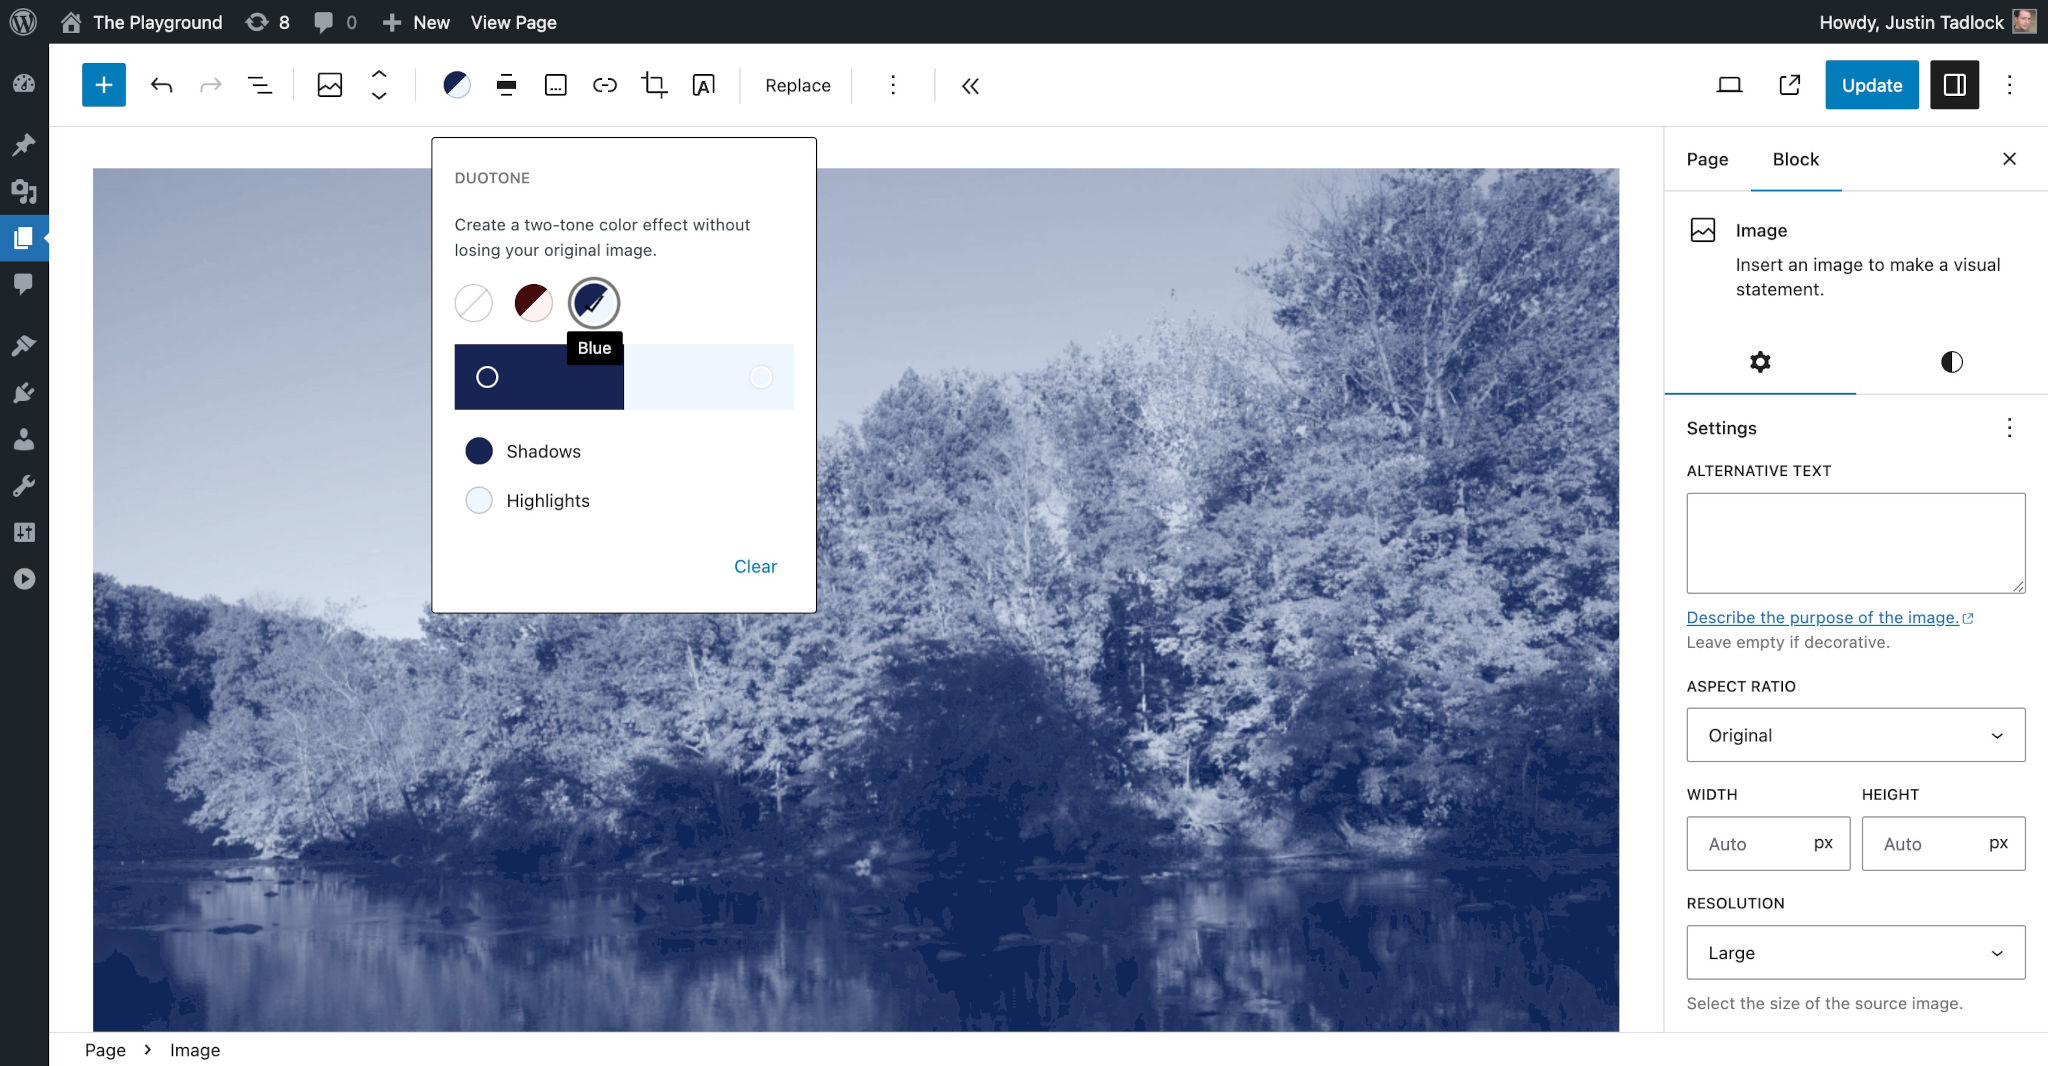Open the Aspect Ratio dropdown
Screen dimensions: 2048x1066
[1854, 734]
